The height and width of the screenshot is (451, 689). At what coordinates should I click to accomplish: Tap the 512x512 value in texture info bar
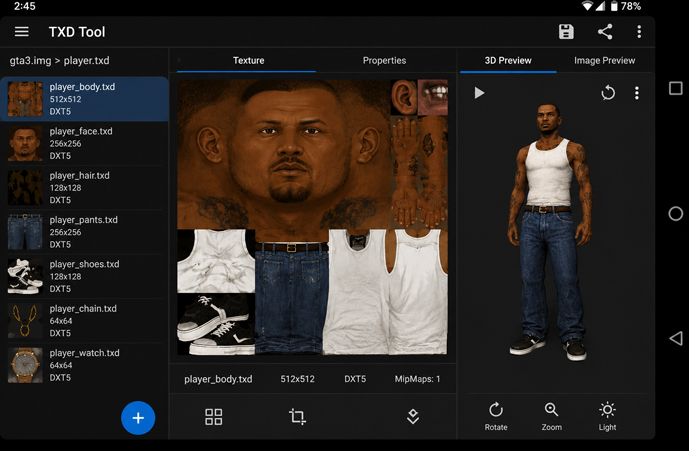[x=297, y=379]
